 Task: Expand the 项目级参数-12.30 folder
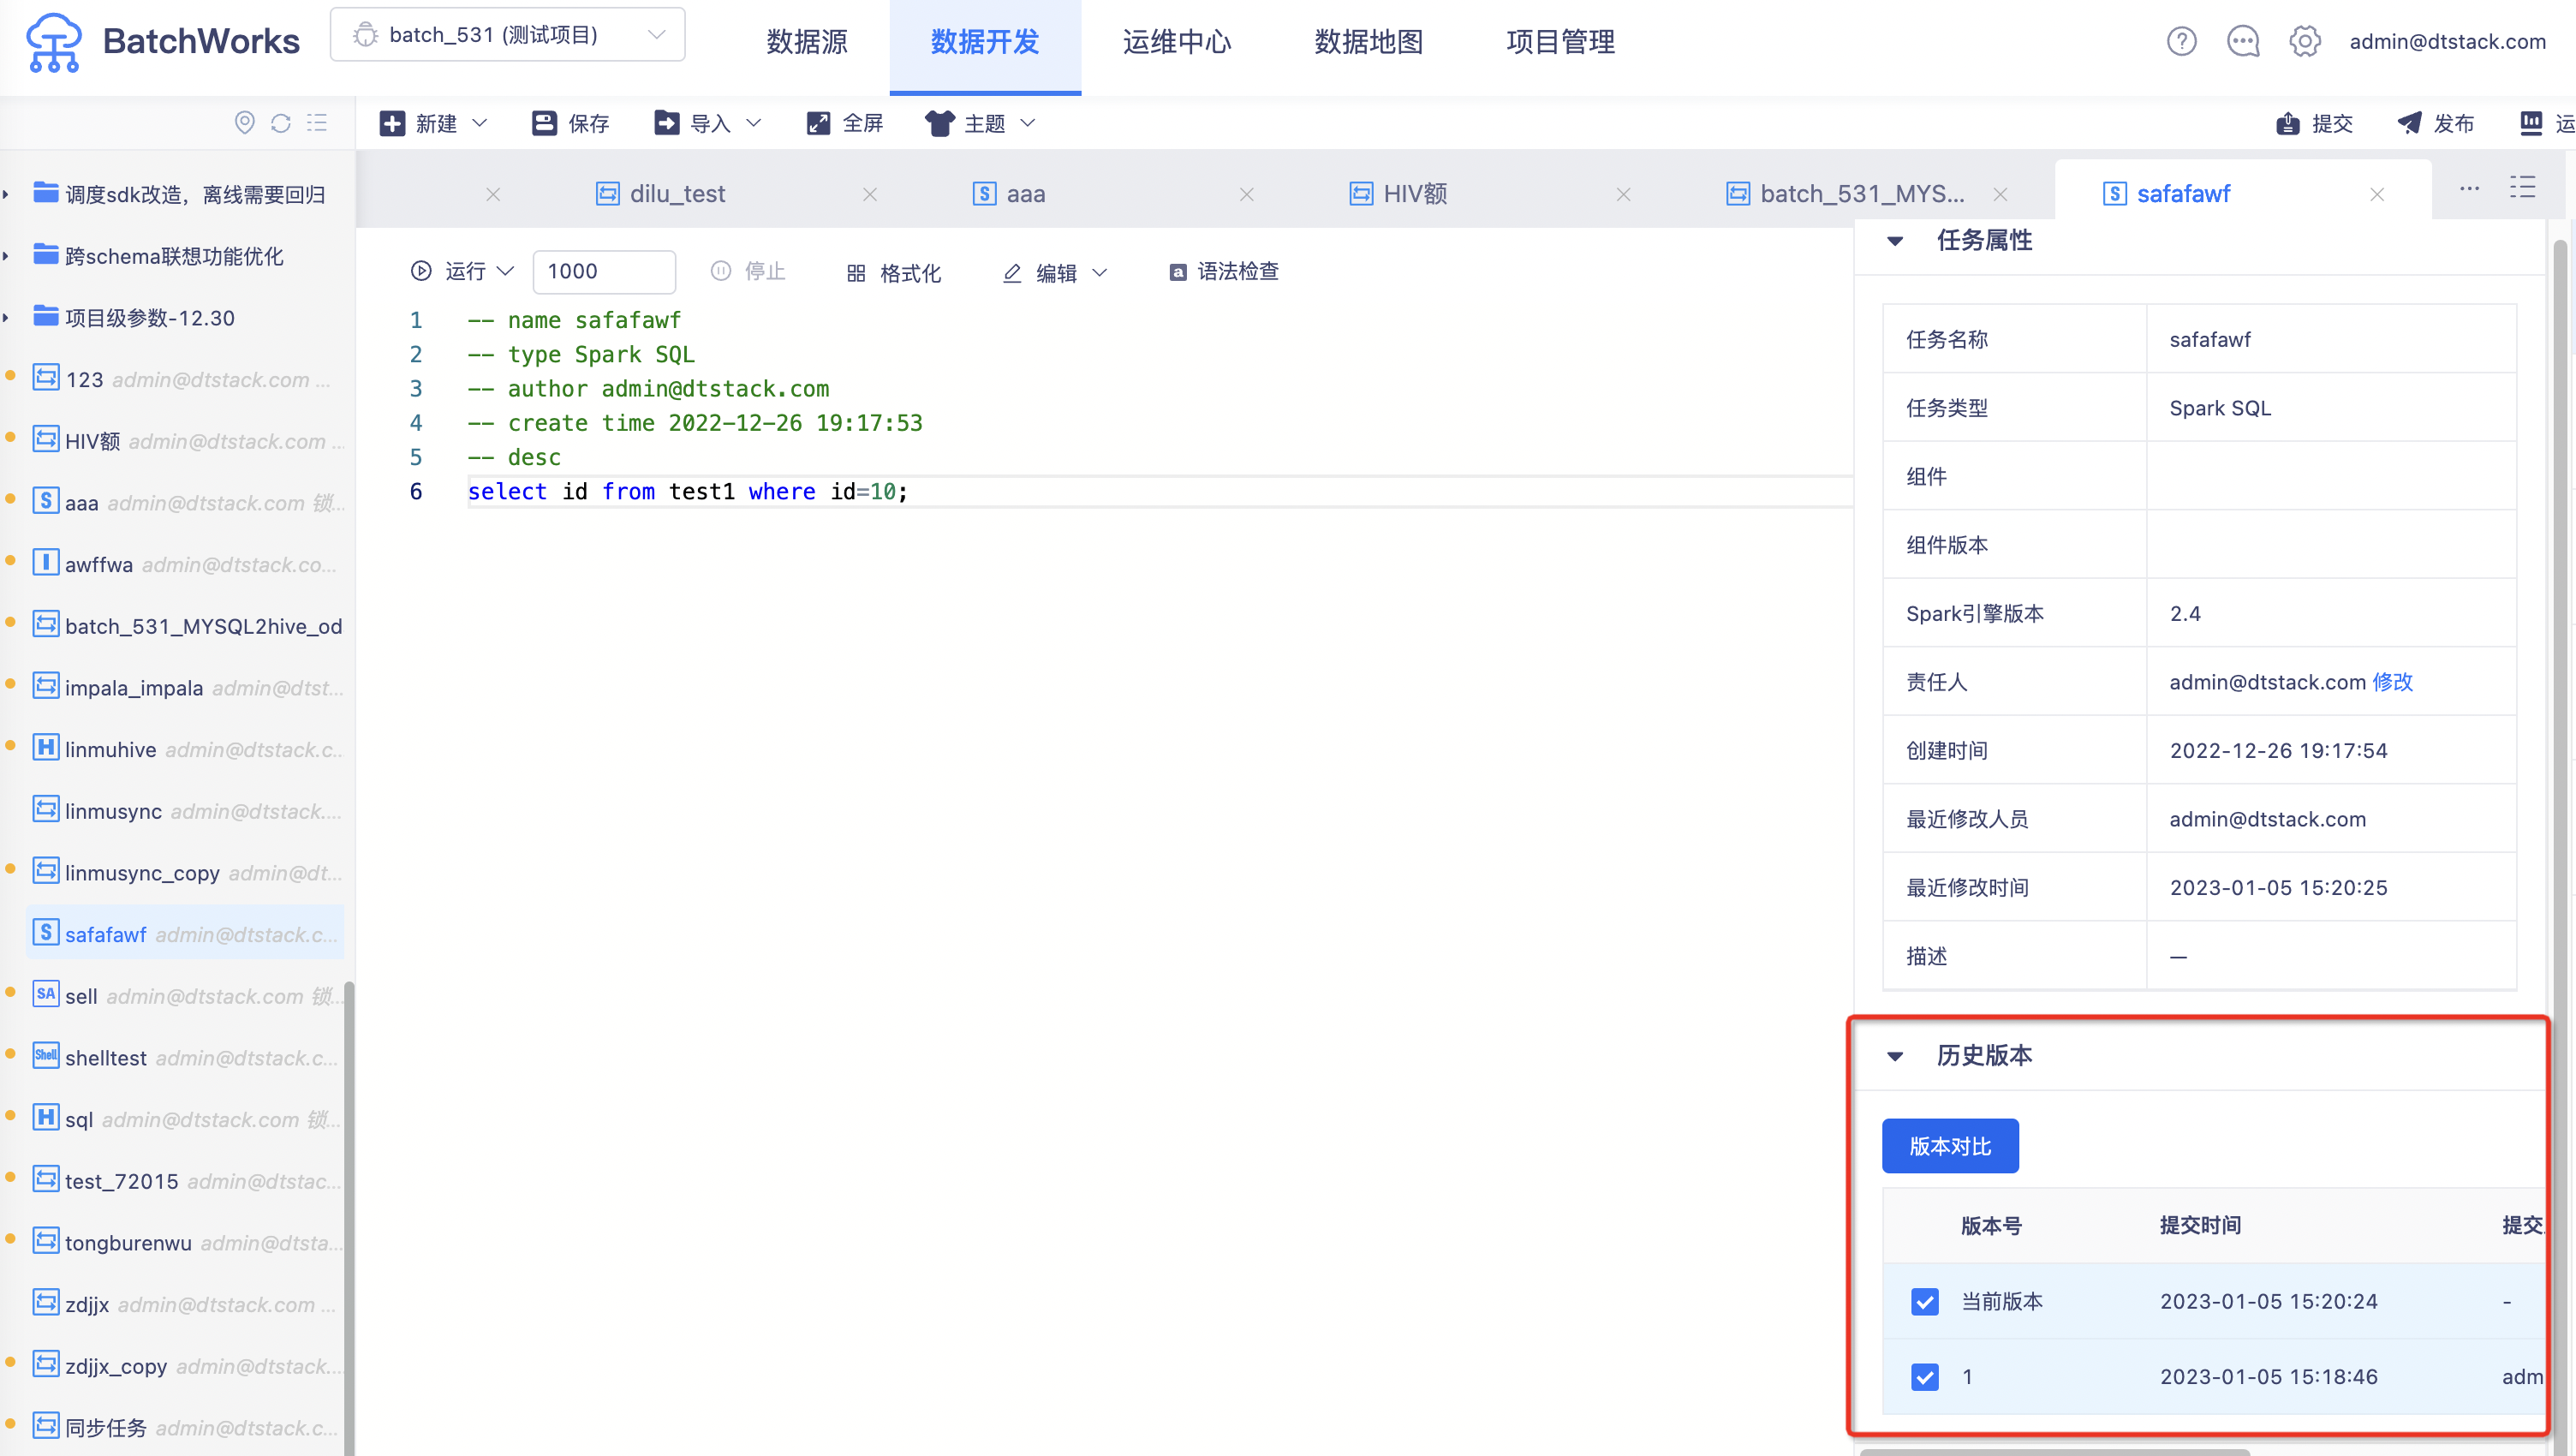point(6,317)
